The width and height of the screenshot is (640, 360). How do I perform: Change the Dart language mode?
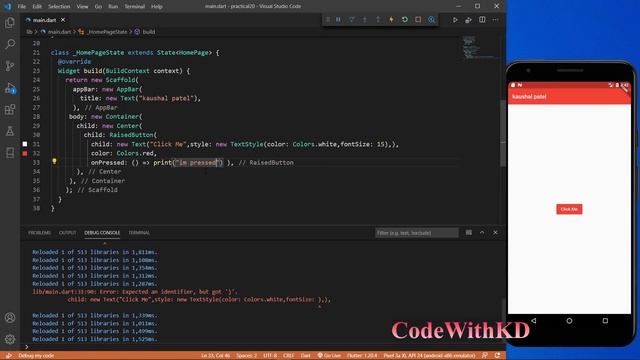[305, 356]
